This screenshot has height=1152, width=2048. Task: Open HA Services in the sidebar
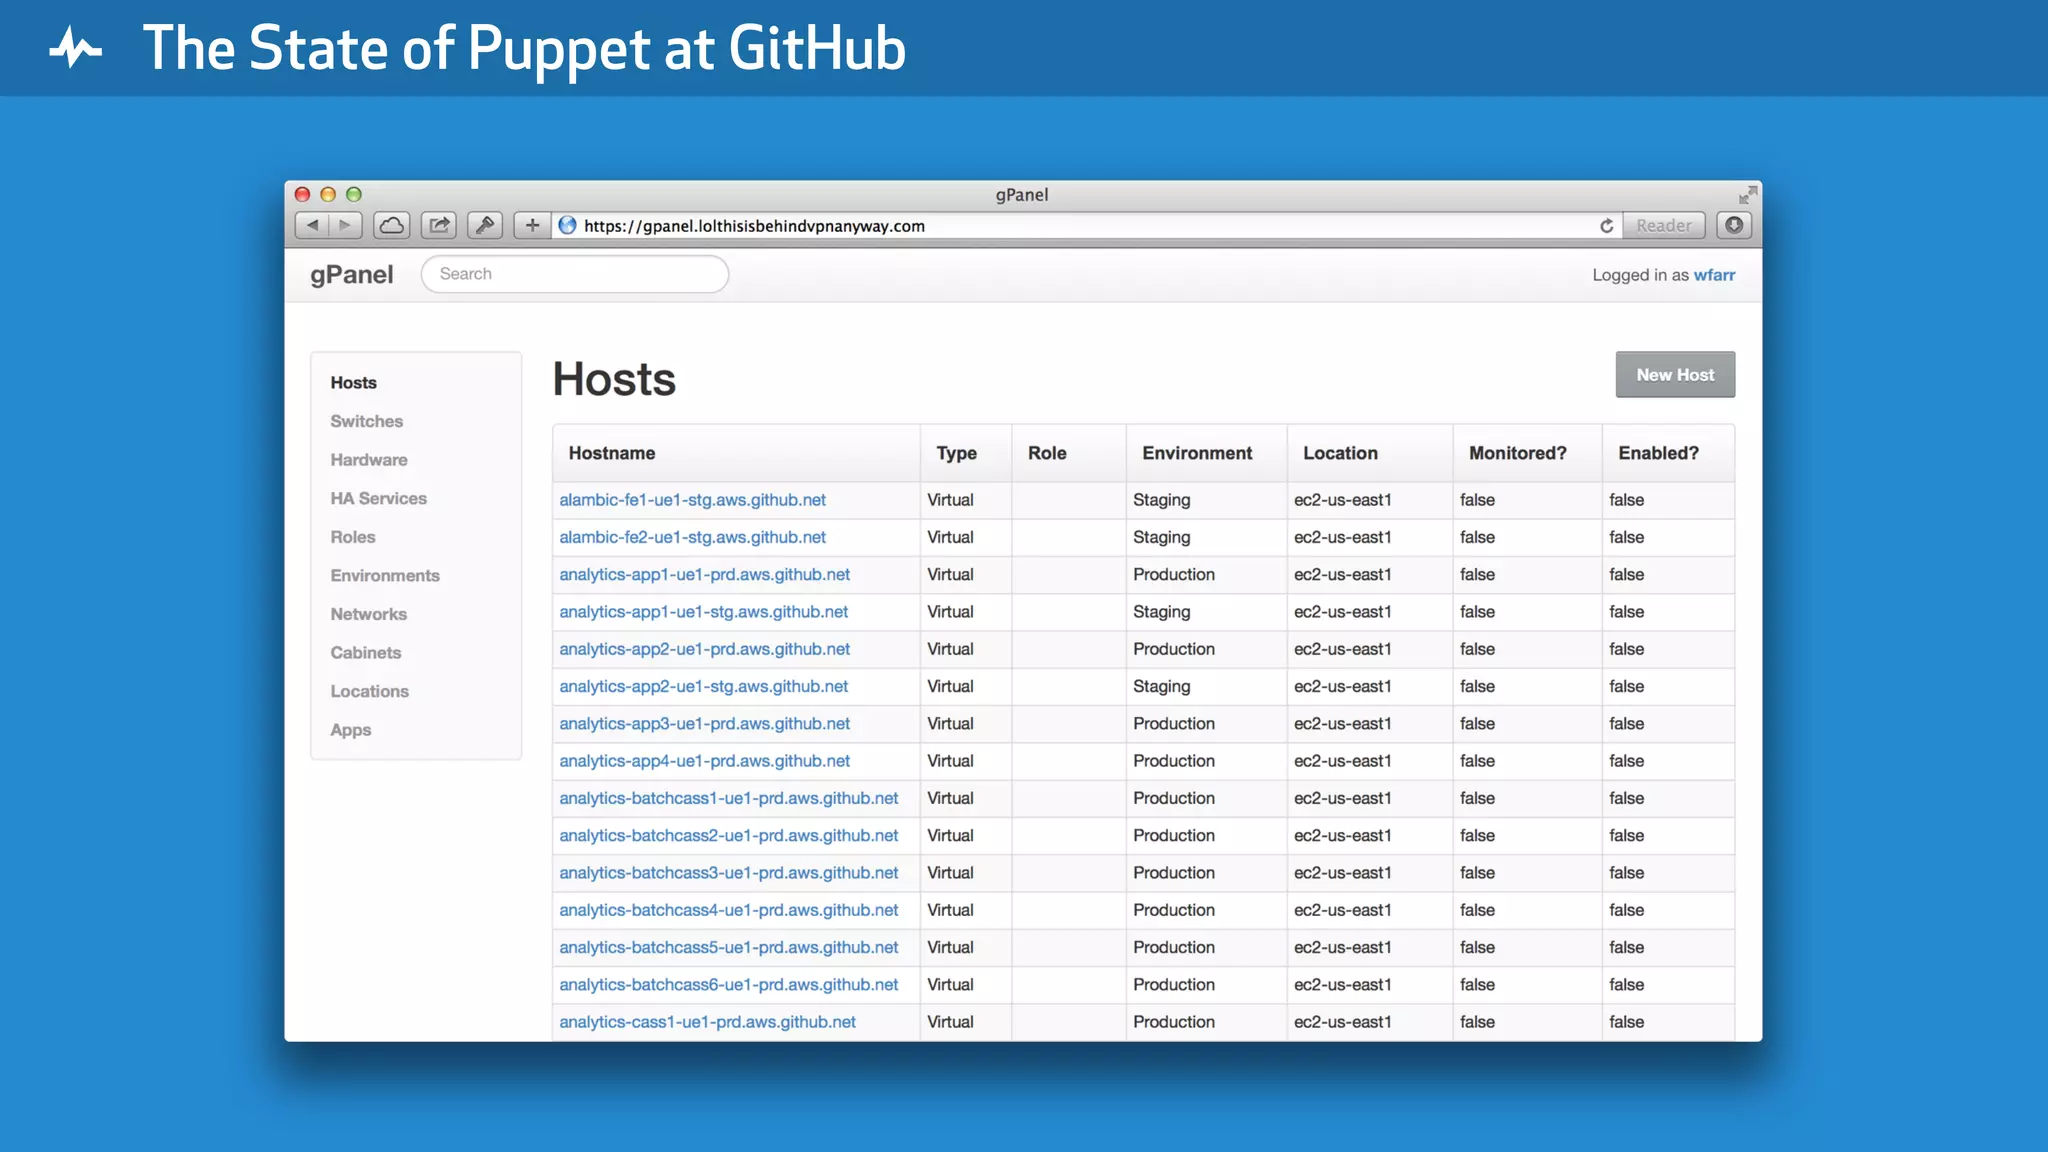pyautogui.click(x=379, y=499)
